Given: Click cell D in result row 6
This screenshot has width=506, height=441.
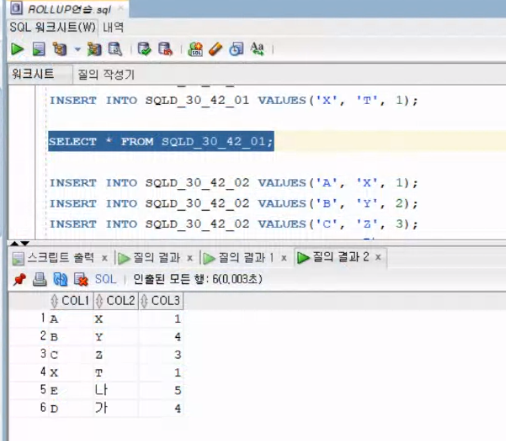Looking at the screenshot, I should coord(71,408).
